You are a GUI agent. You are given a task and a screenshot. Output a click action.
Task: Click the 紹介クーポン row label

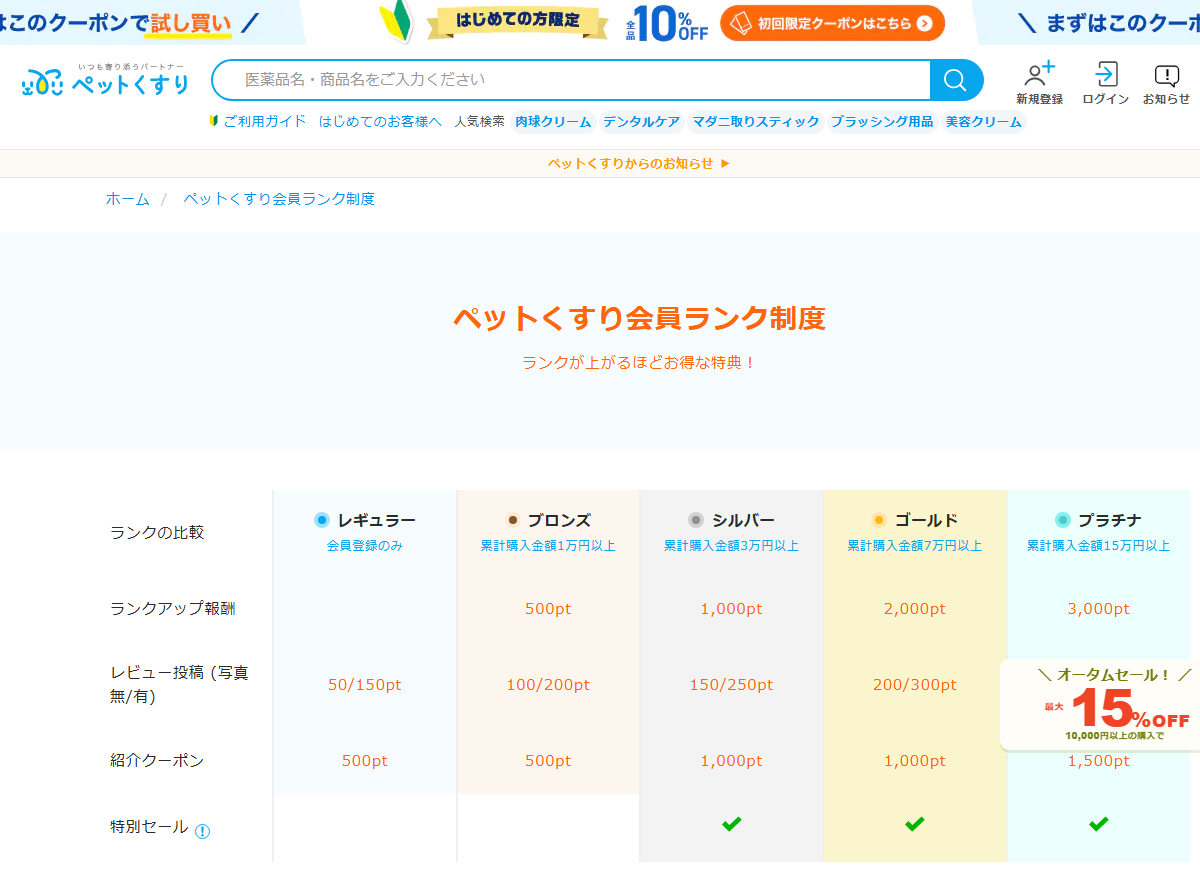(x=157, y=760)
